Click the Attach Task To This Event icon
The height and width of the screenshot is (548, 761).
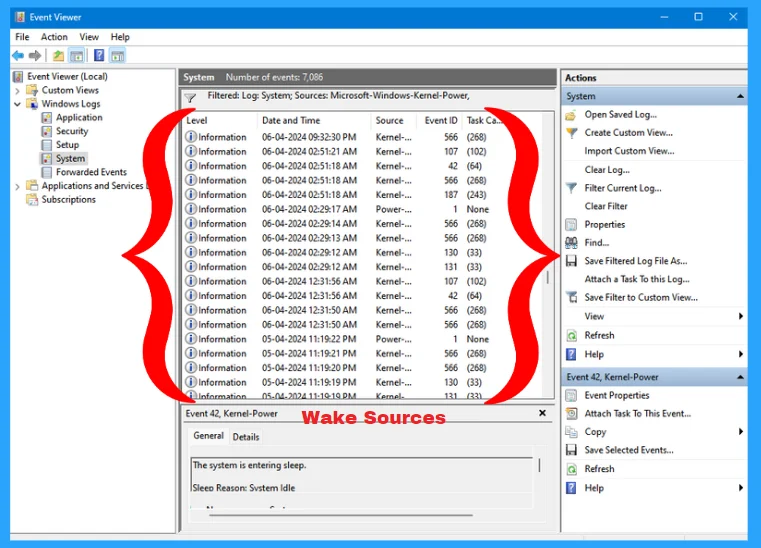point(571,414)
